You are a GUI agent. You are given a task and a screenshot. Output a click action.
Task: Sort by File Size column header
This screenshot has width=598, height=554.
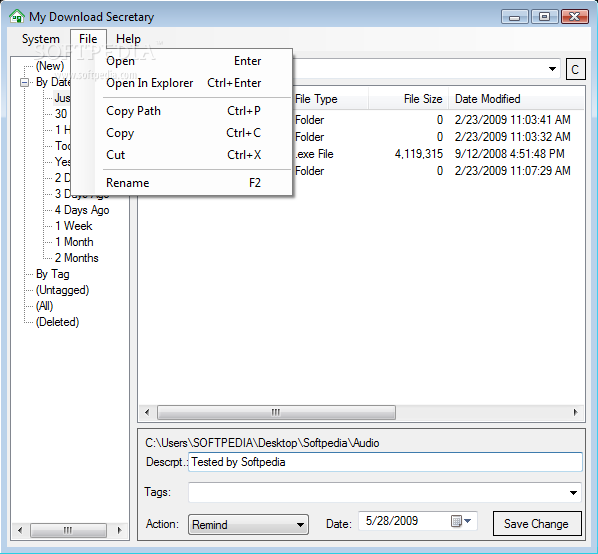click(x=408, y=99)
